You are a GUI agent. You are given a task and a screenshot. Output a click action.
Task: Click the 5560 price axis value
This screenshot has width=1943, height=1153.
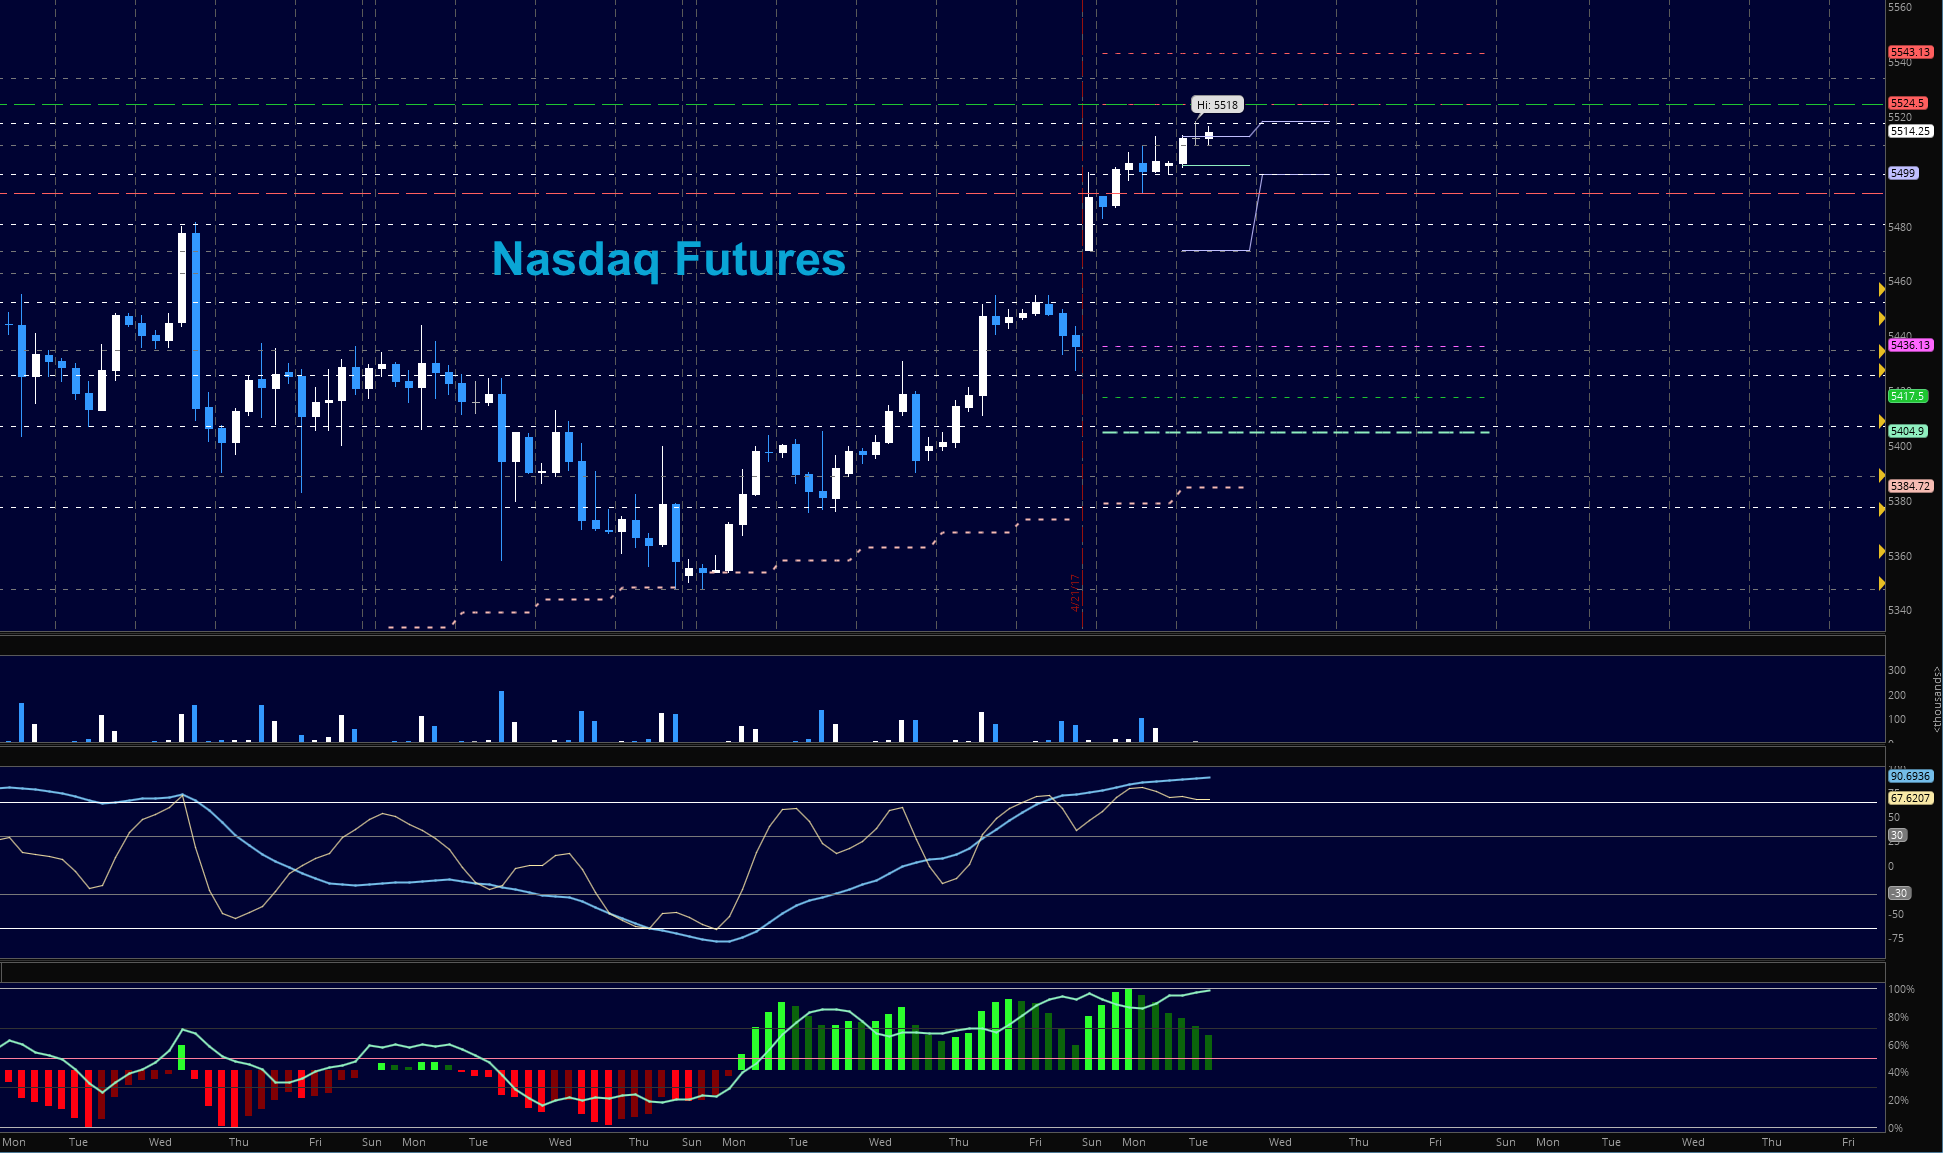[x=1899, y=7]
